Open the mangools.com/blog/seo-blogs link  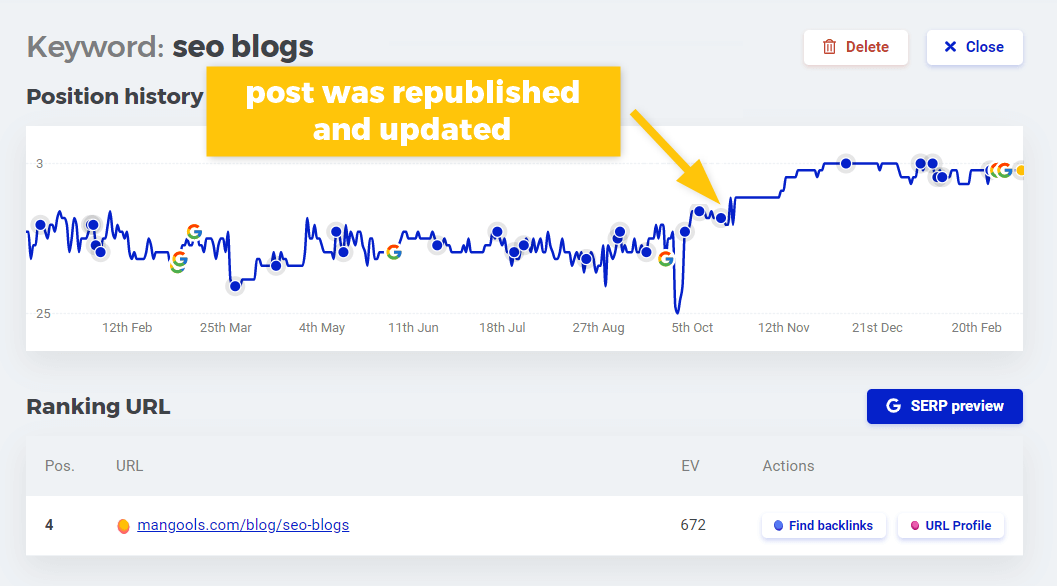pos(243,525)
